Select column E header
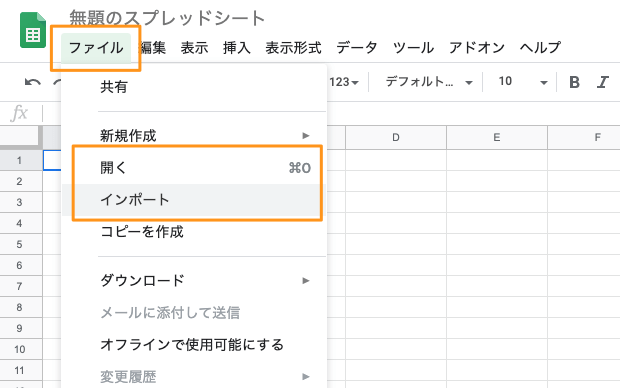Image resolution: width=620 pixels, height=388 pixels. click(x=497, y=138)
